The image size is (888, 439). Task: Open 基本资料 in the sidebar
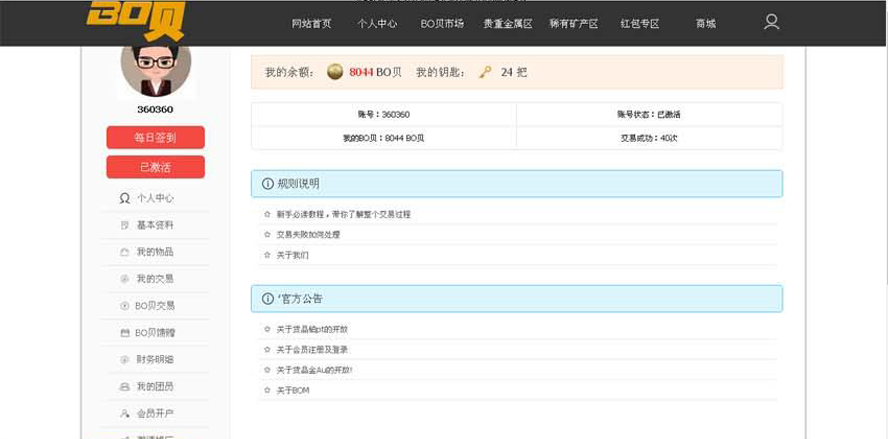(x=156, y=225)
